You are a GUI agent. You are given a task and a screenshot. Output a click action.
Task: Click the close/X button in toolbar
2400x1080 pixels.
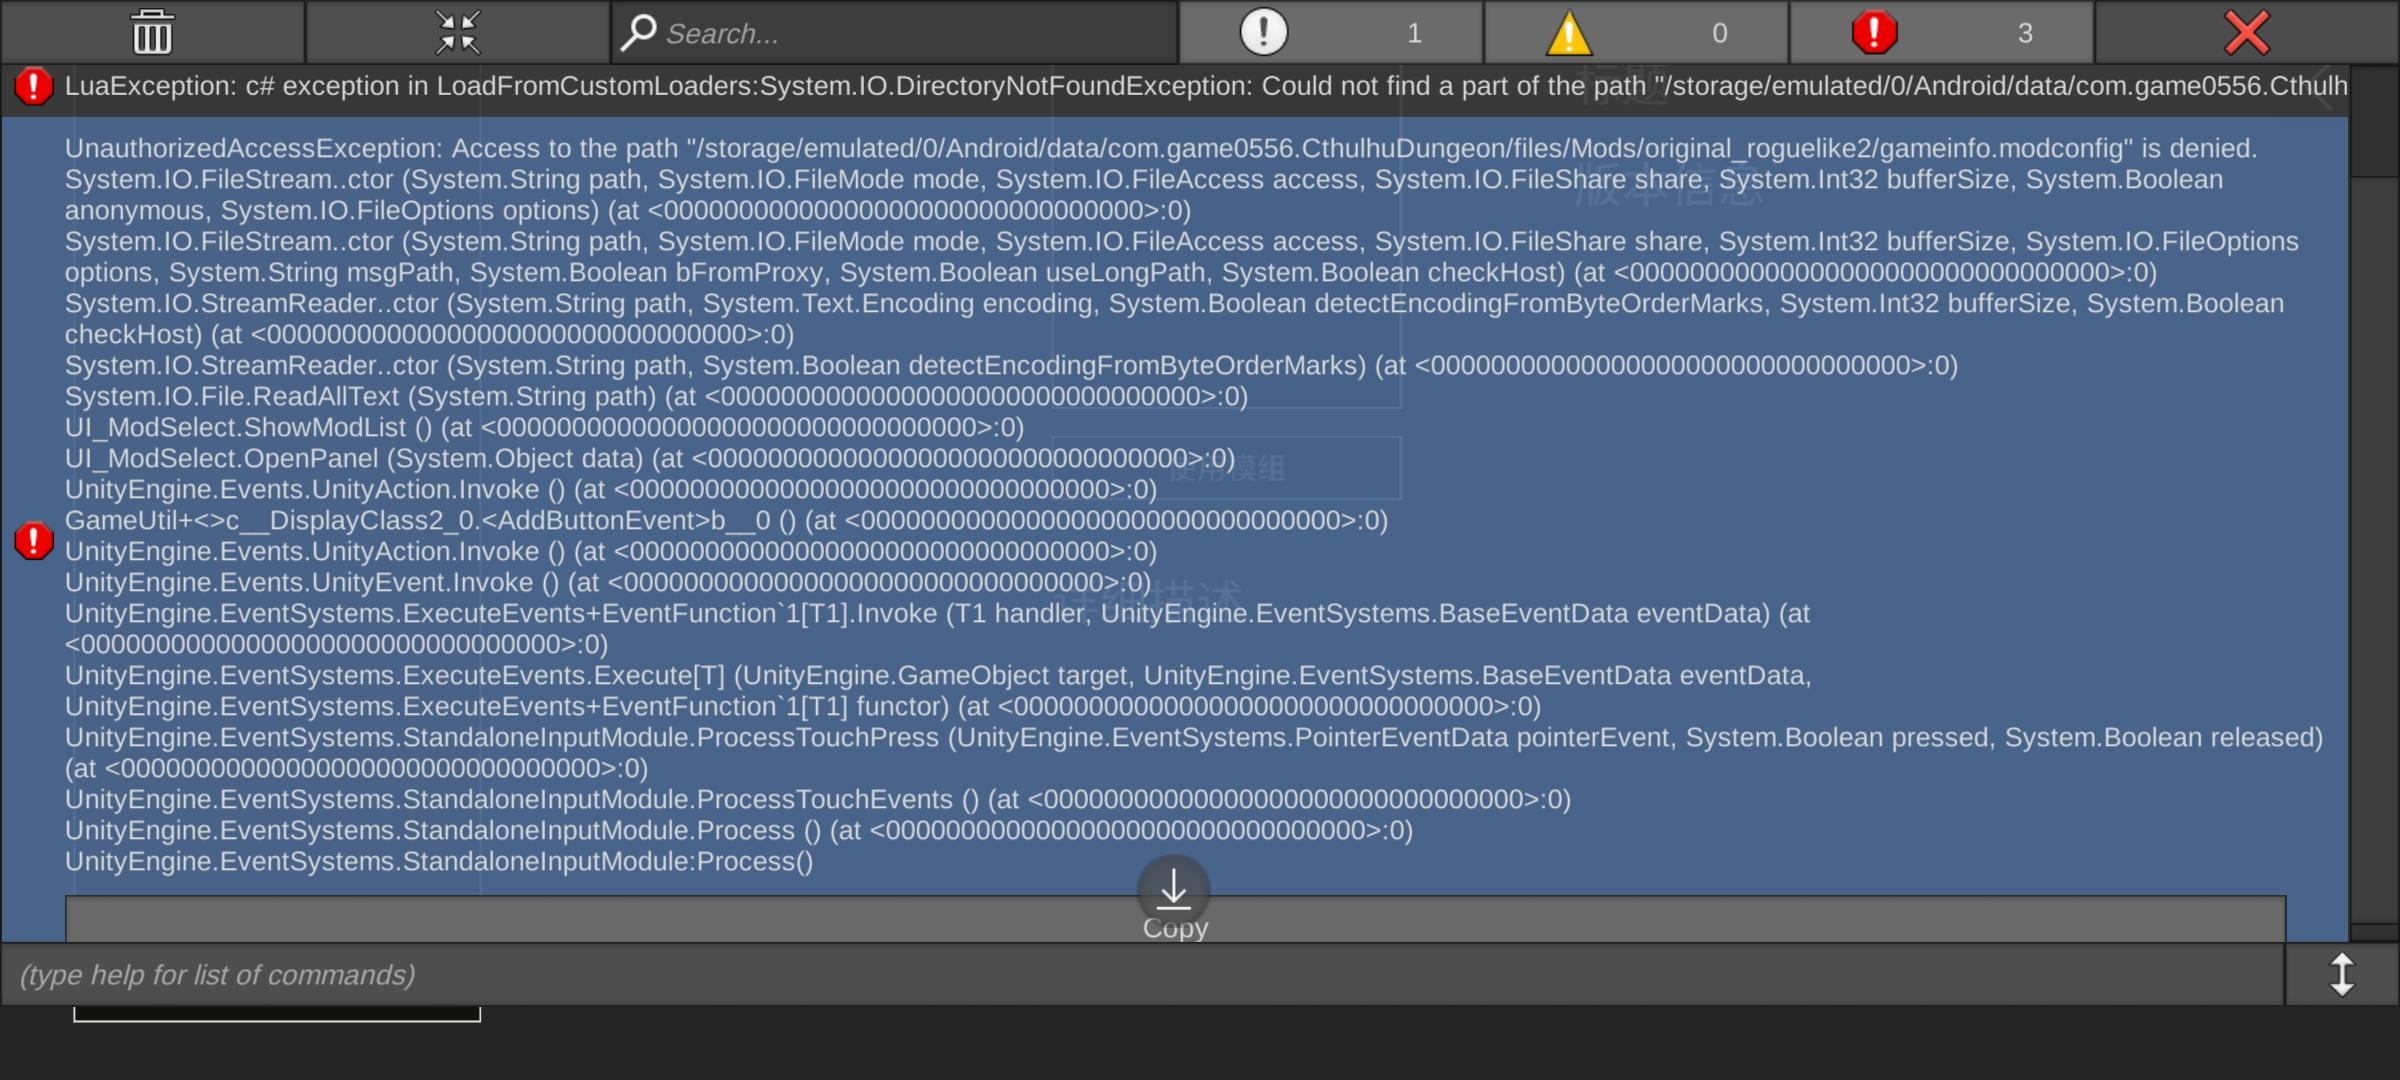click(2245, 31)
